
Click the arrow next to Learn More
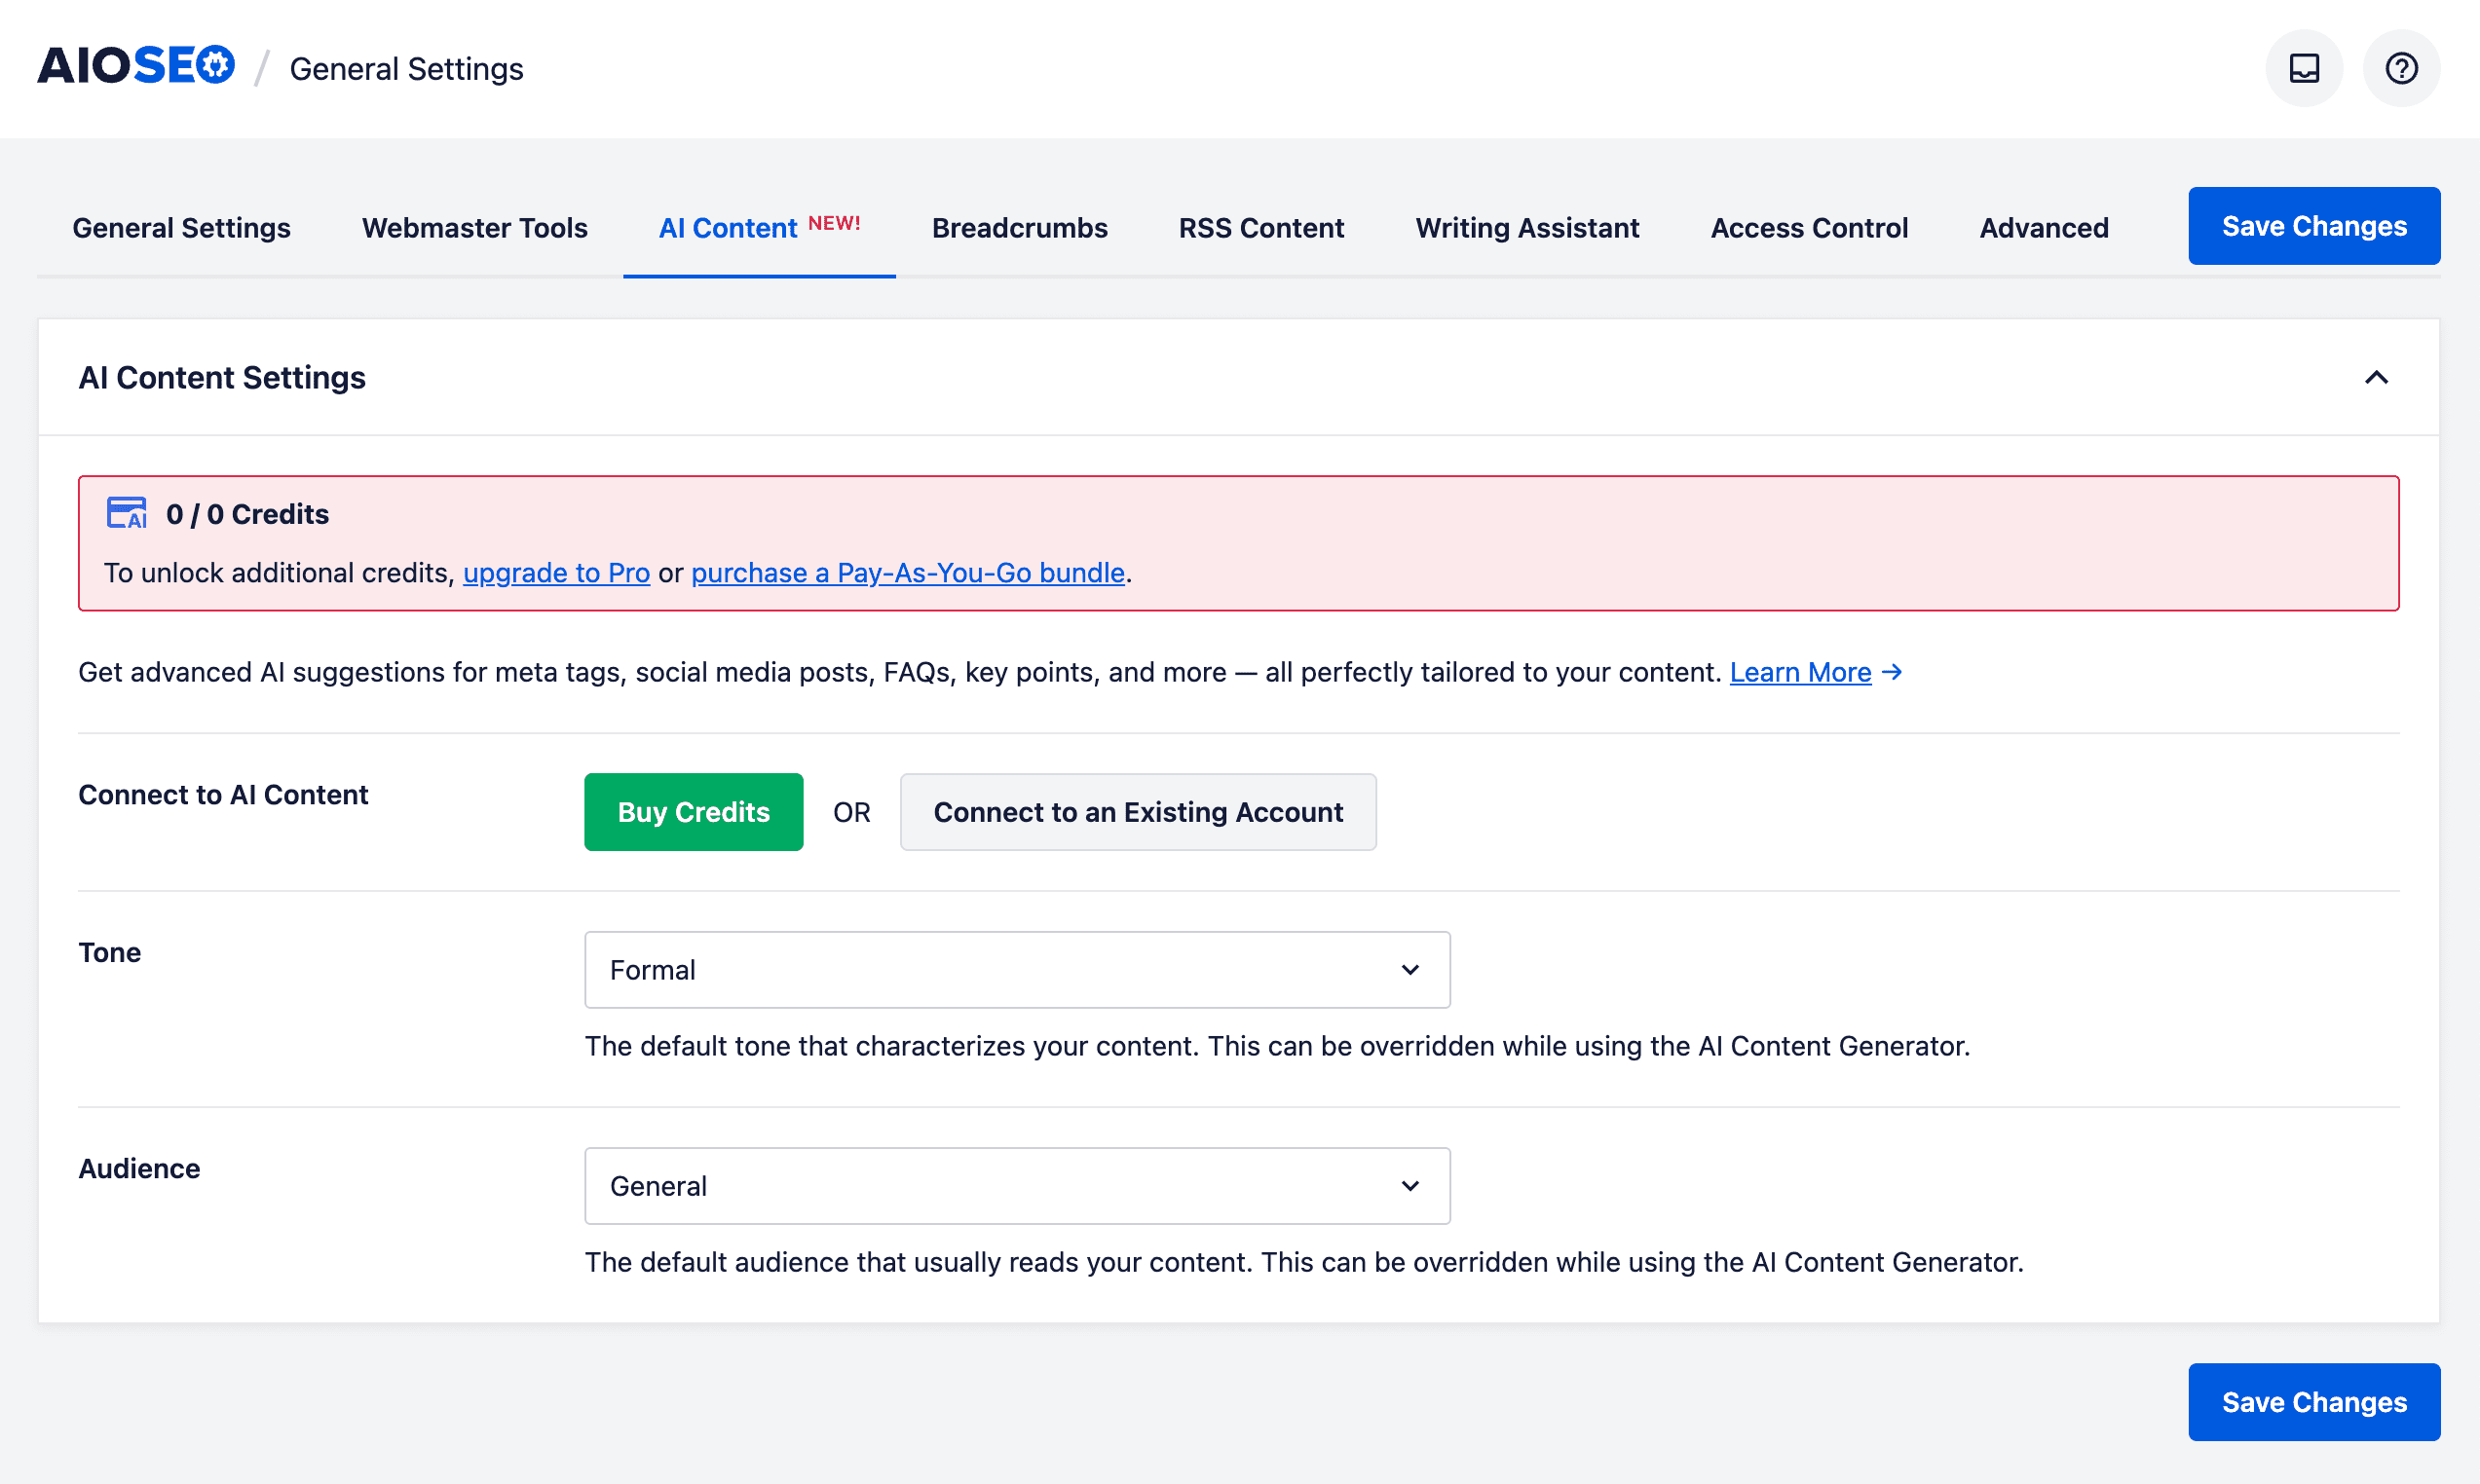(1891, 672)
